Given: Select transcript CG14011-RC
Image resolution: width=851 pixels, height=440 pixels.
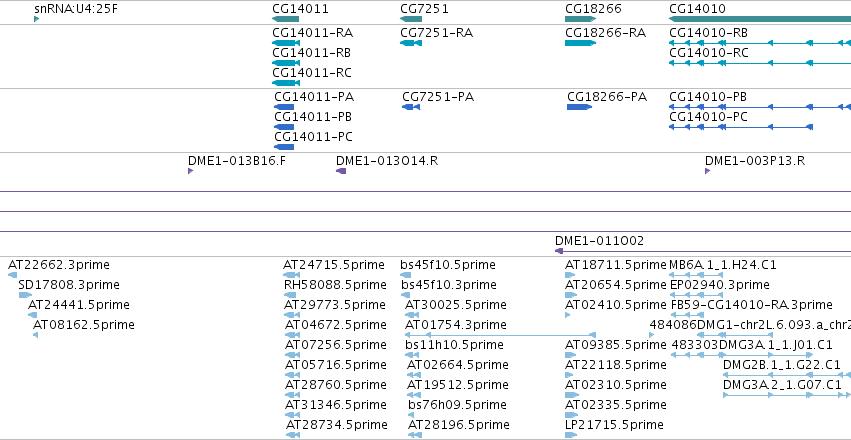Looking at the screenshot, I should [312, 73].
